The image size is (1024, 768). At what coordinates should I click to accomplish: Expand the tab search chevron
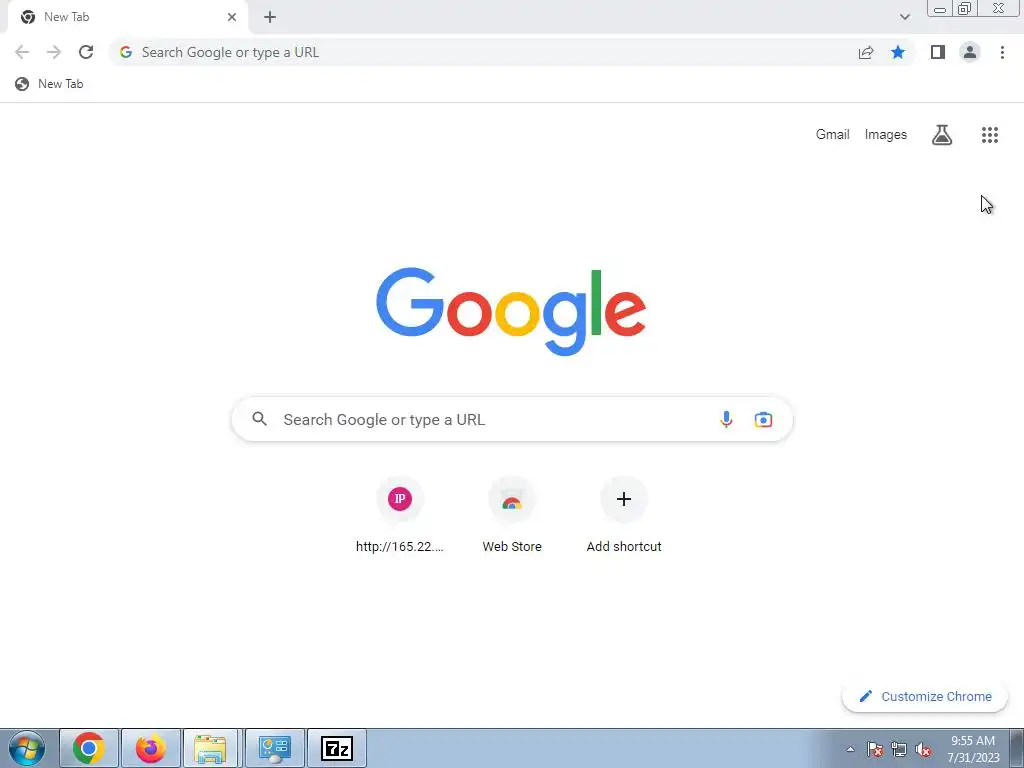pos(904,17)
